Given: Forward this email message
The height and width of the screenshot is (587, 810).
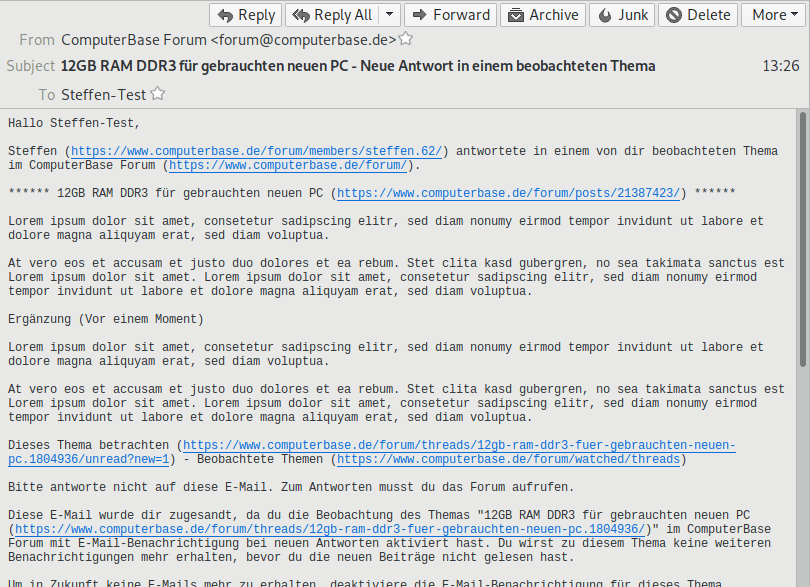Looking at the screenshot, I should click(x=450, y=15).
